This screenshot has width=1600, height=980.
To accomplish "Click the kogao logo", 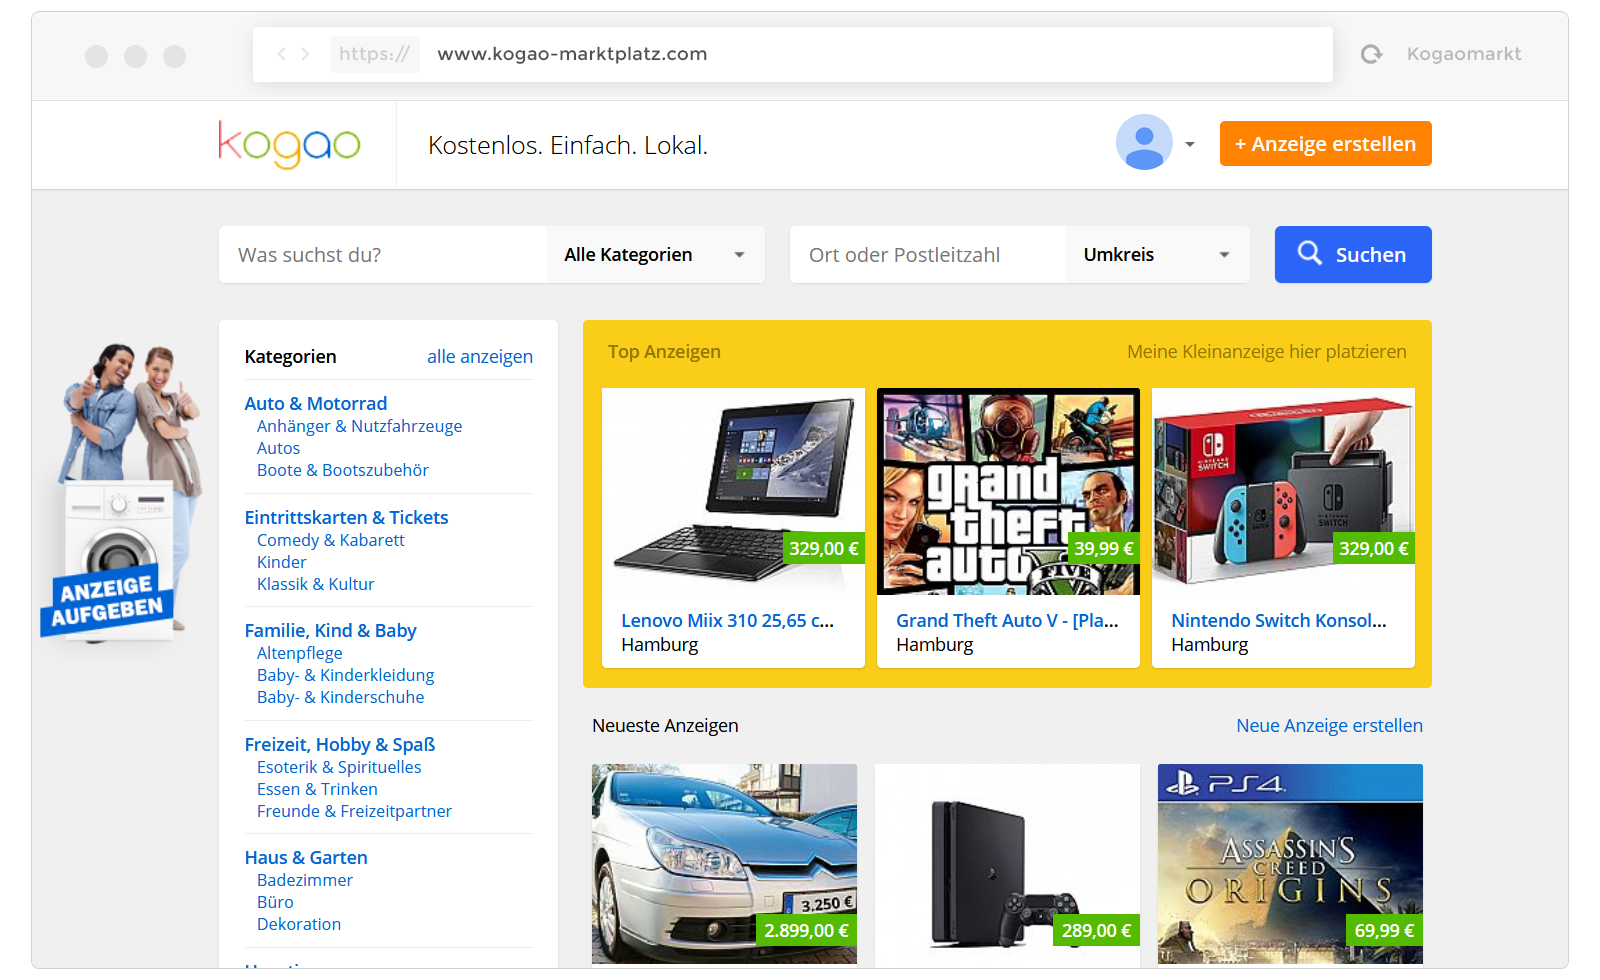I will [289, 145].
